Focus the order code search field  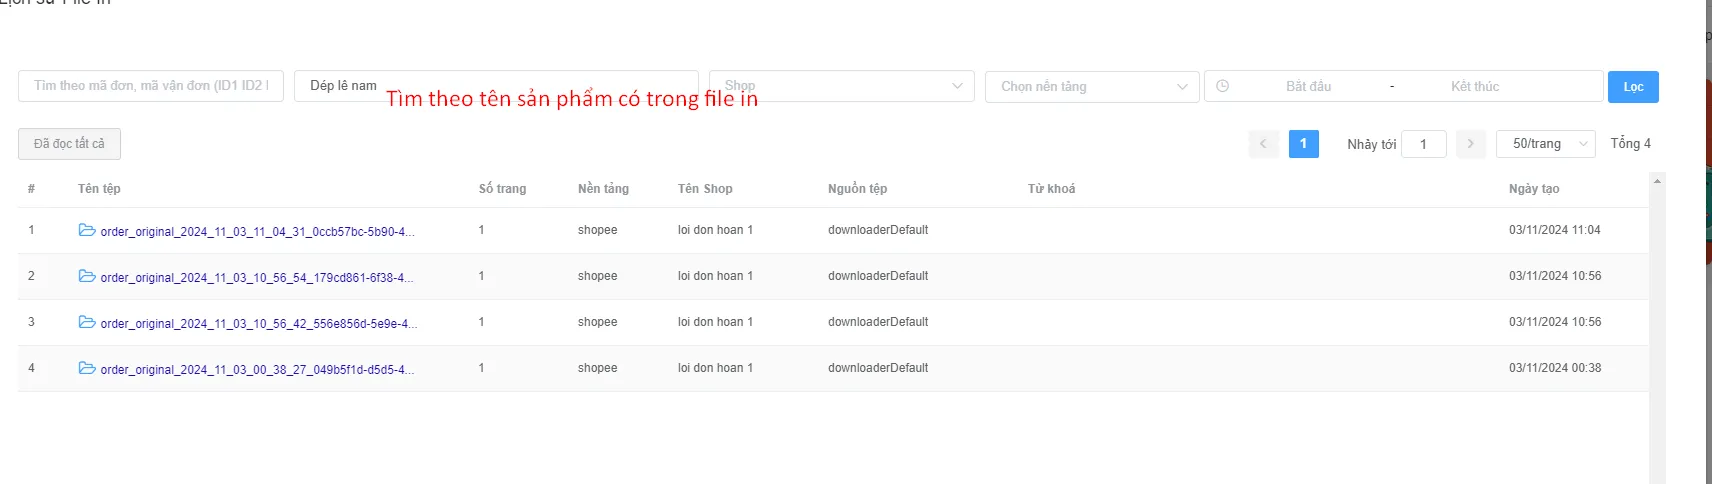click(x=151, y=86)
